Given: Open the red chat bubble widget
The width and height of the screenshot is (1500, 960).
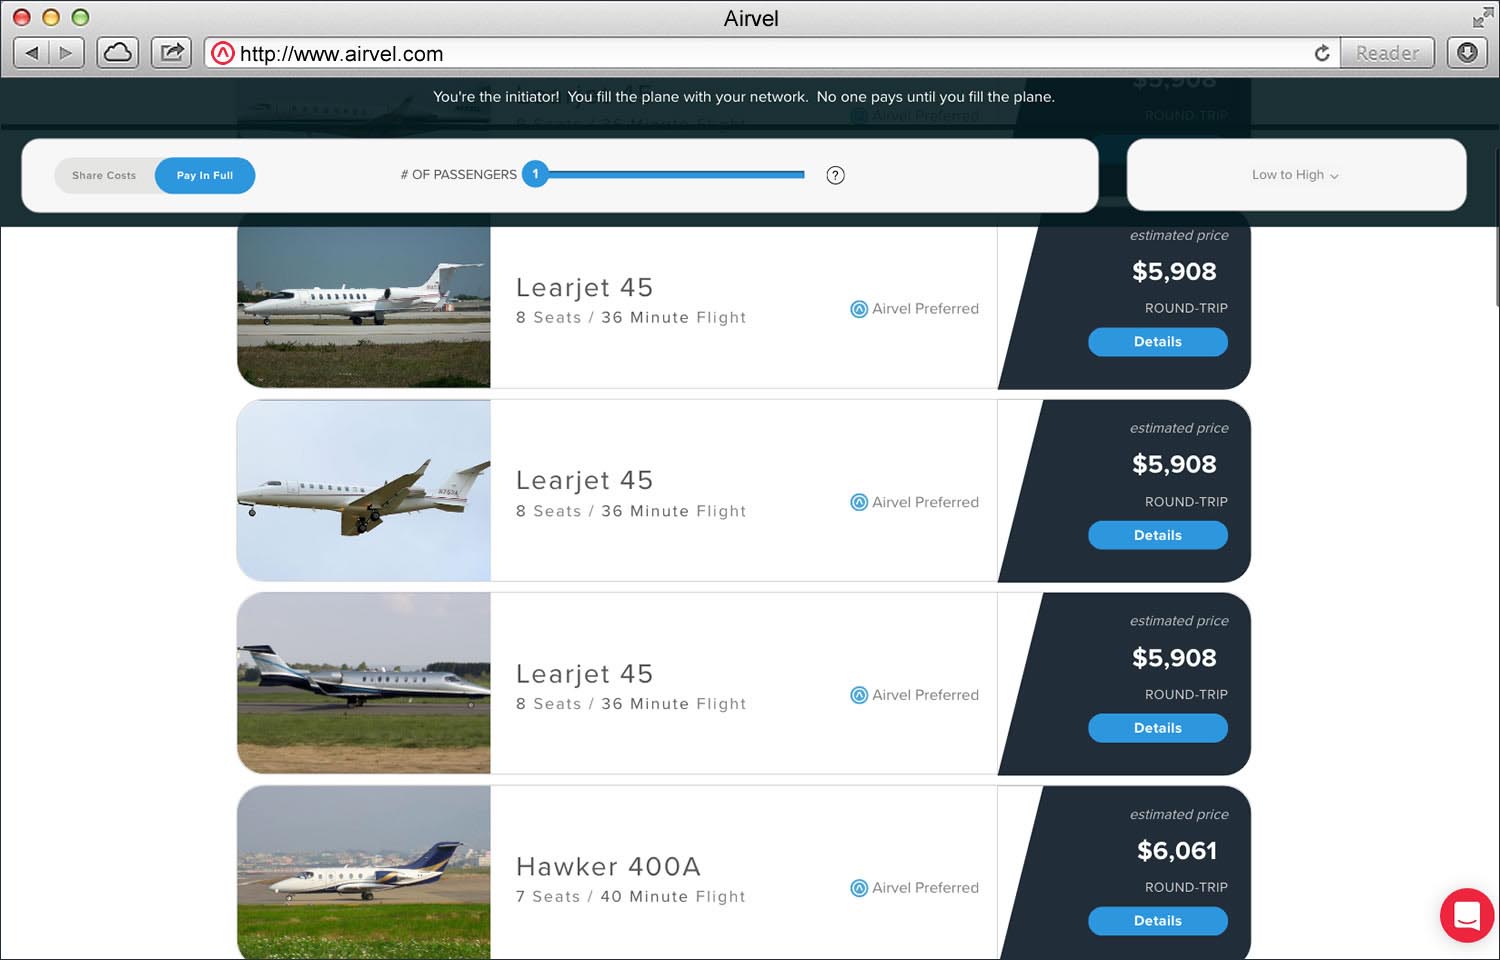Looking at the screenshot, I should 1467,915.
